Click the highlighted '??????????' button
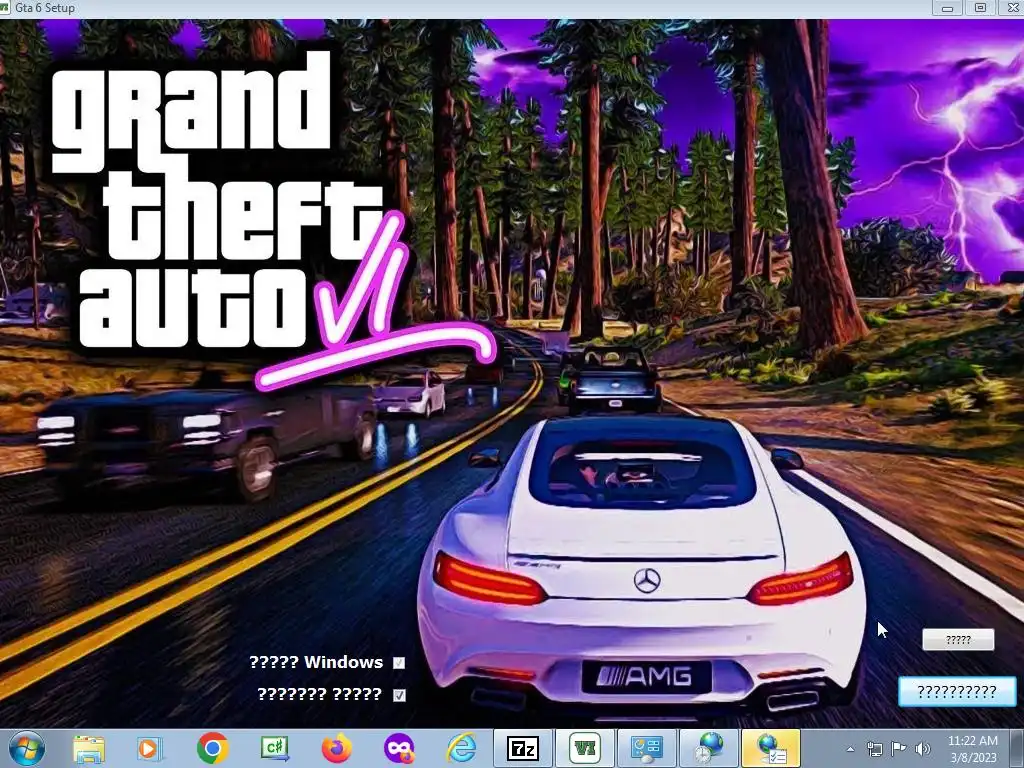Image resolution: width=1024 pixels, height=768 pixels. click(957, 692)
